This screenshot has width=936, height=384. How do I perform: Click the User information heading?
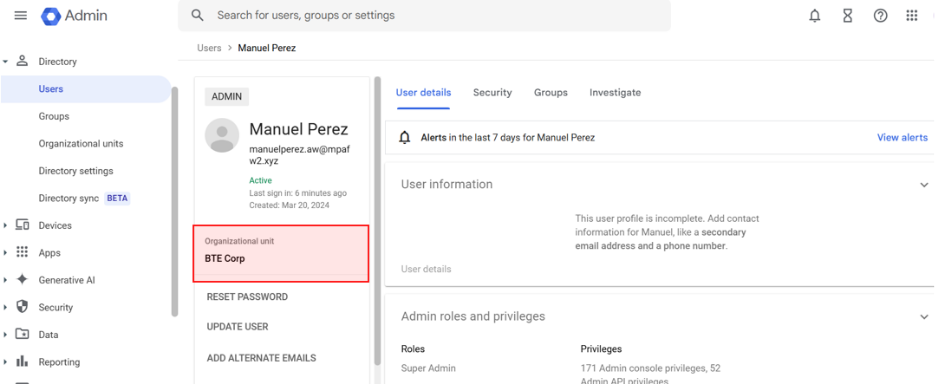[447, 184]
